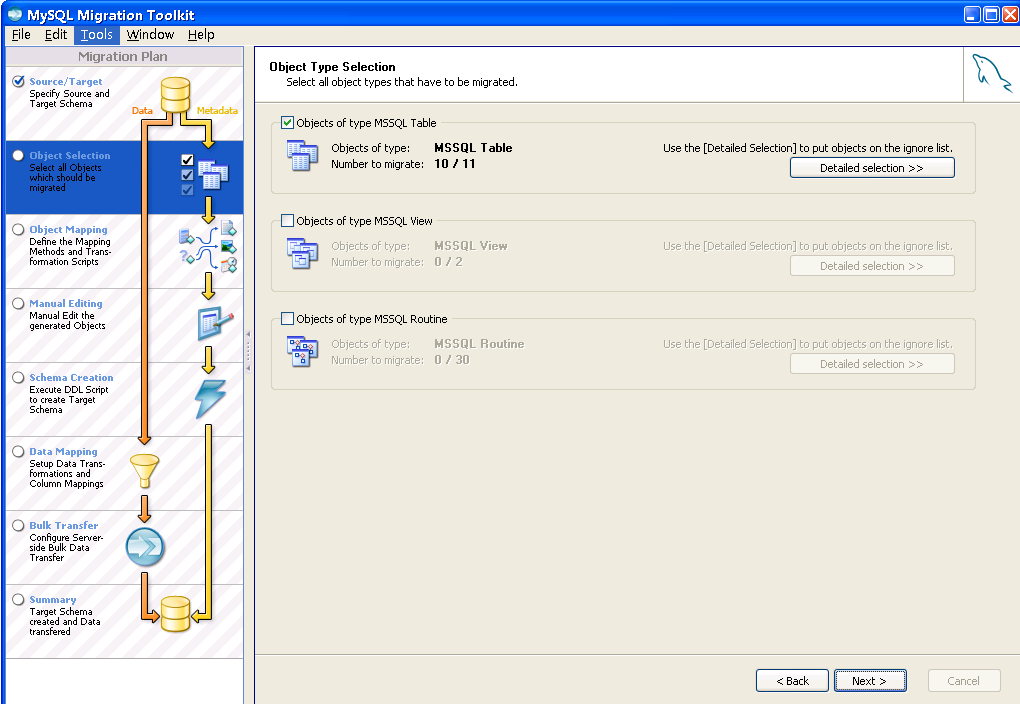
Task: Click the '0 / 30' routine count
Action: (451, 360)
